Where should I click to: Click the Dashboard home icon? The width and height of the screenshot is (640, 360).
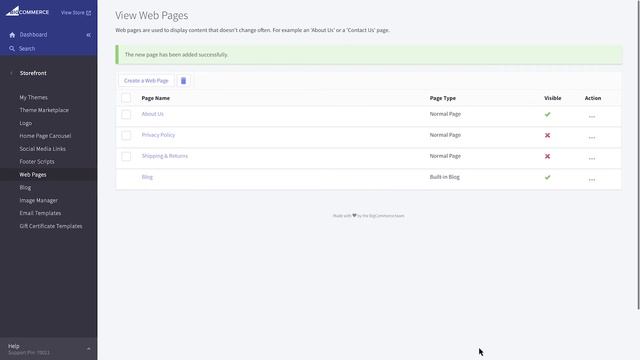[12, 35]
